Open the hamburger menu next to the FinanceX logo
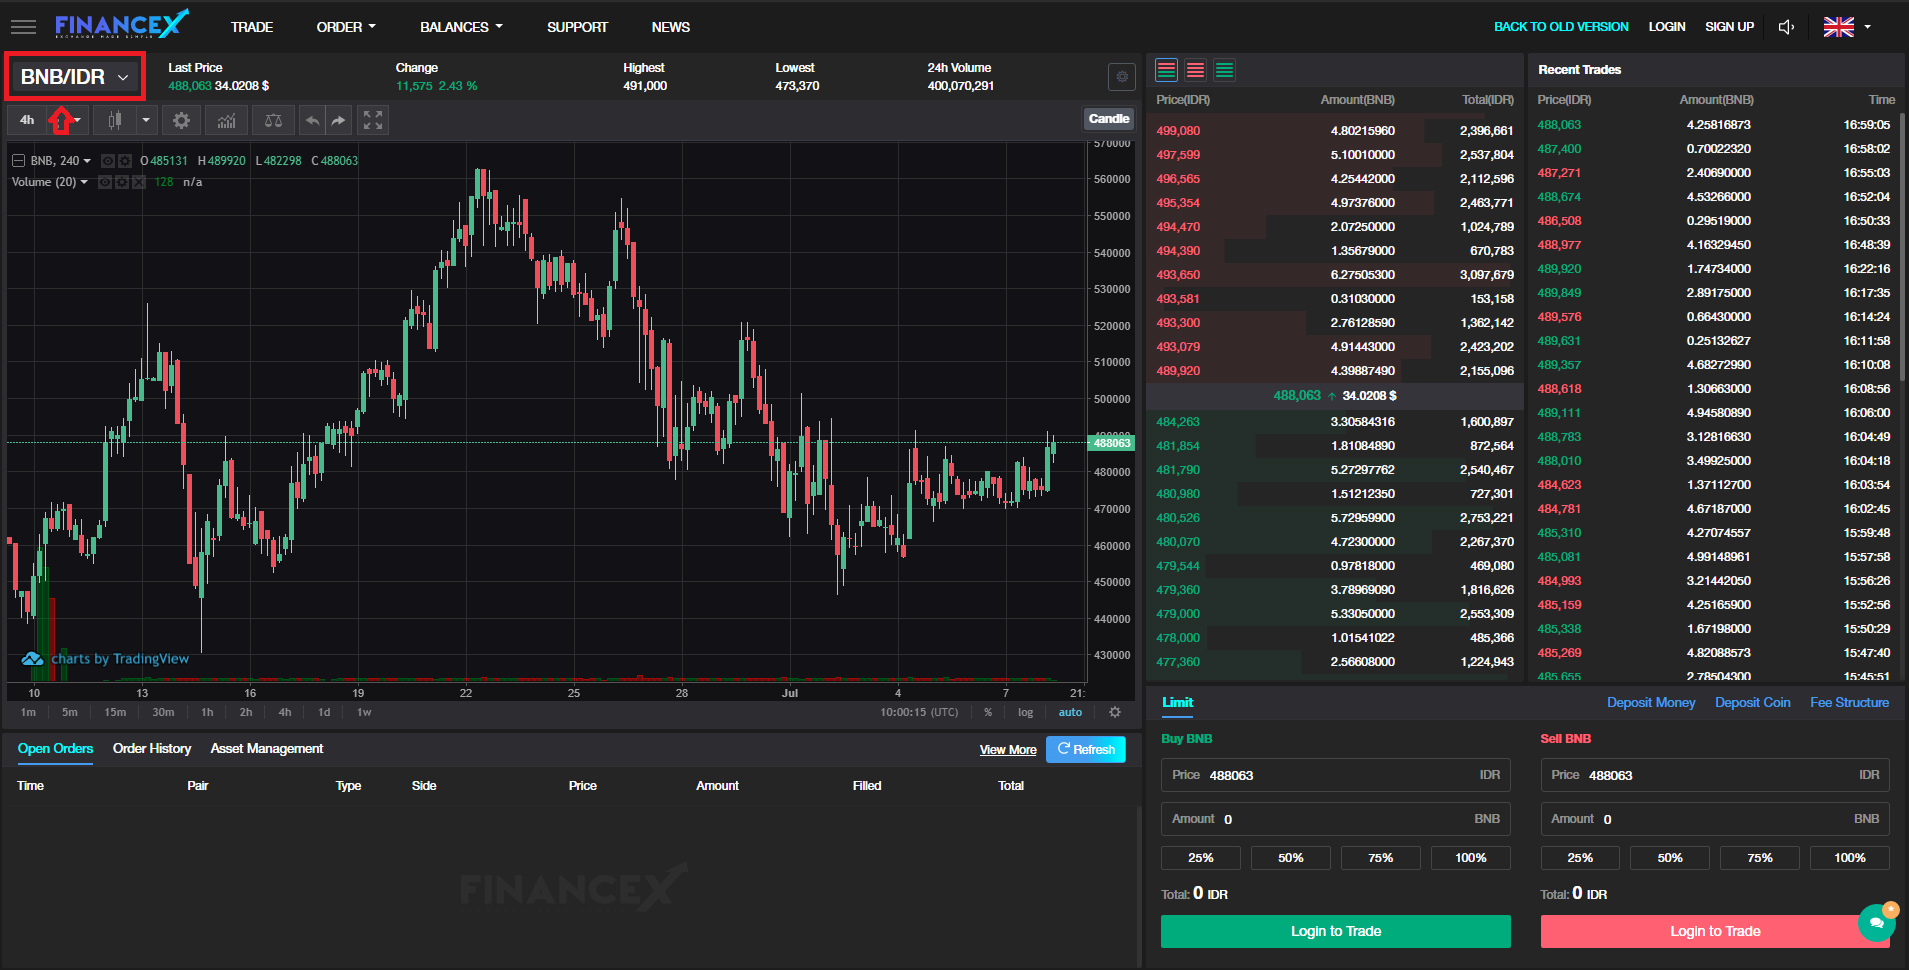 click(23, 27)
